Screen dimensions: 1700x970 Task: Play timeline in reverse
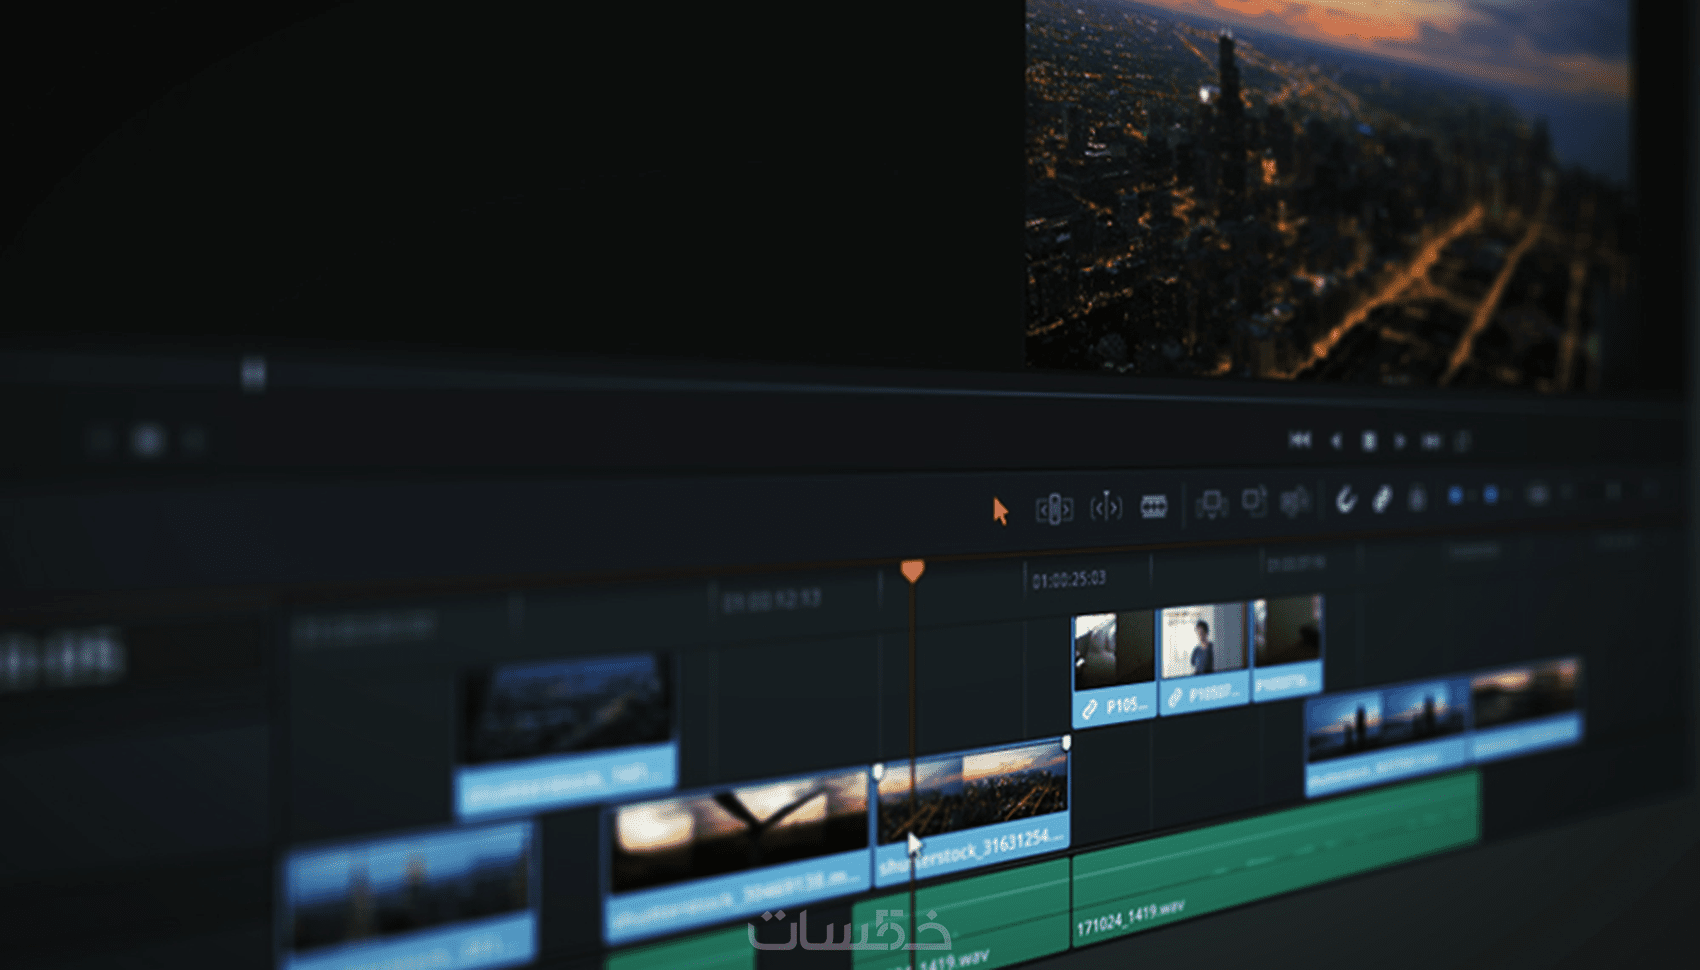[x=1336, y=441]
